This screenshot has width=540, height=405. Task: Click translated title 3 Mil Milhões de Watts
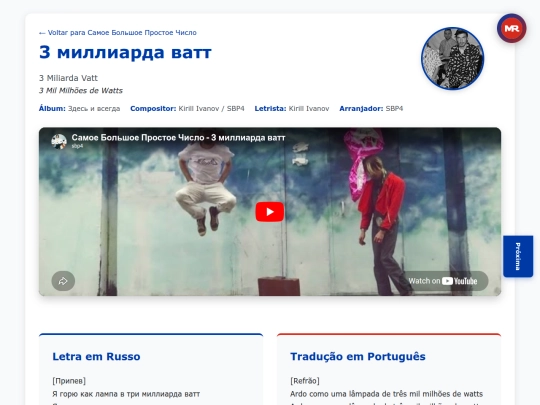pyautogui.click(x=81, y=91)
